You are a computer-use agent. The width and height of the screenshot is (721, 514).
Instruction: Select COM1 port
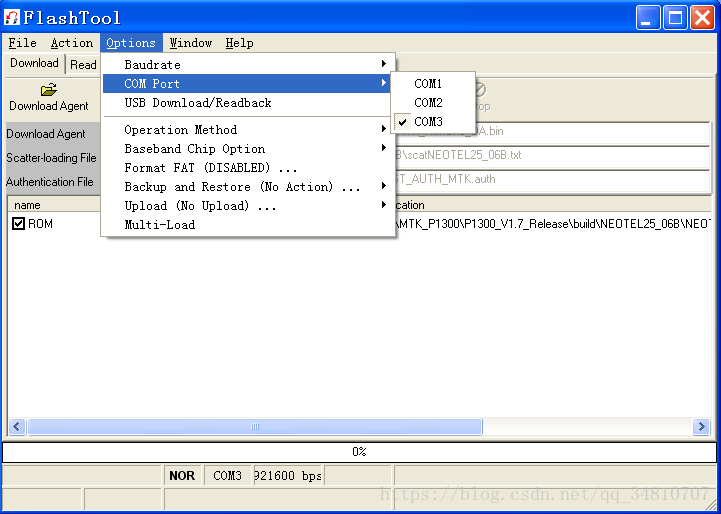coord(433,84)
